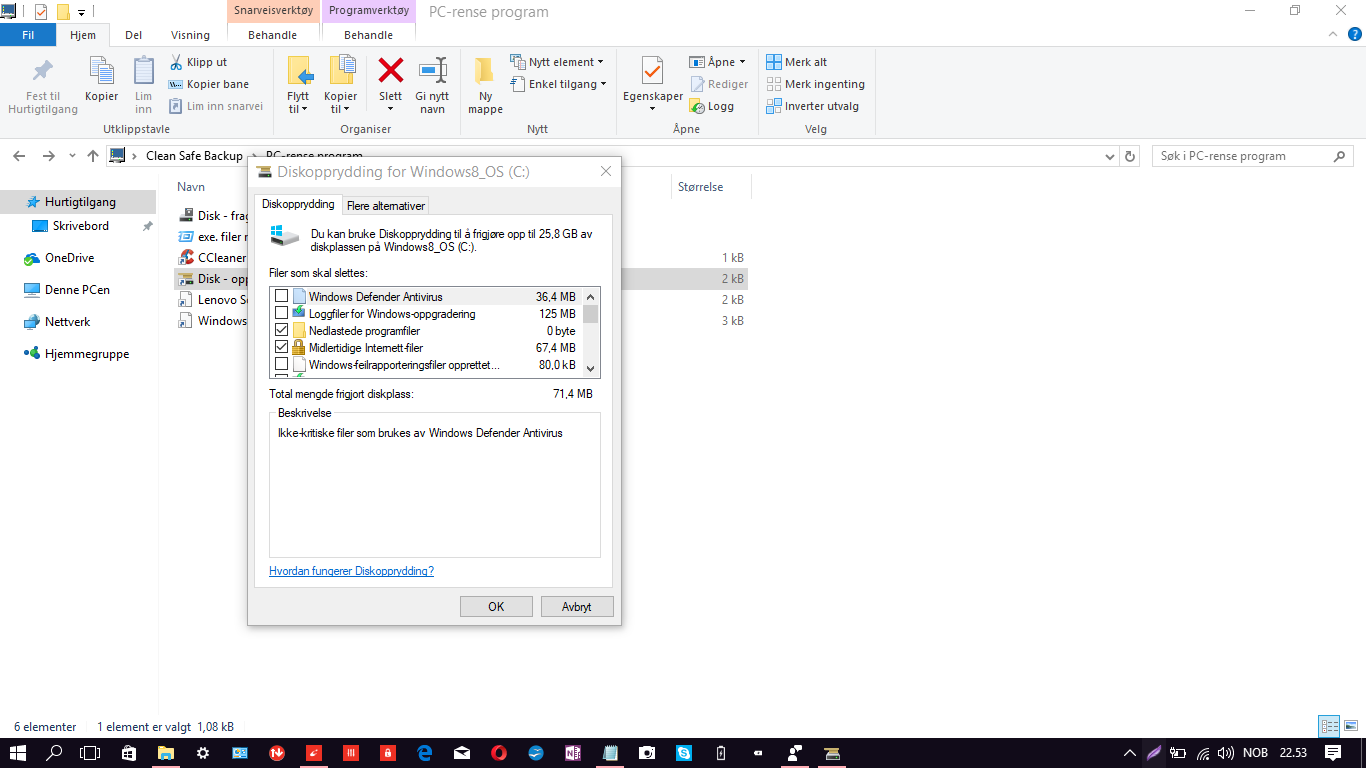1366x768 pixels.
Task: Open Behandle tab under Snarveisverktøy
Action: point(273,35)
